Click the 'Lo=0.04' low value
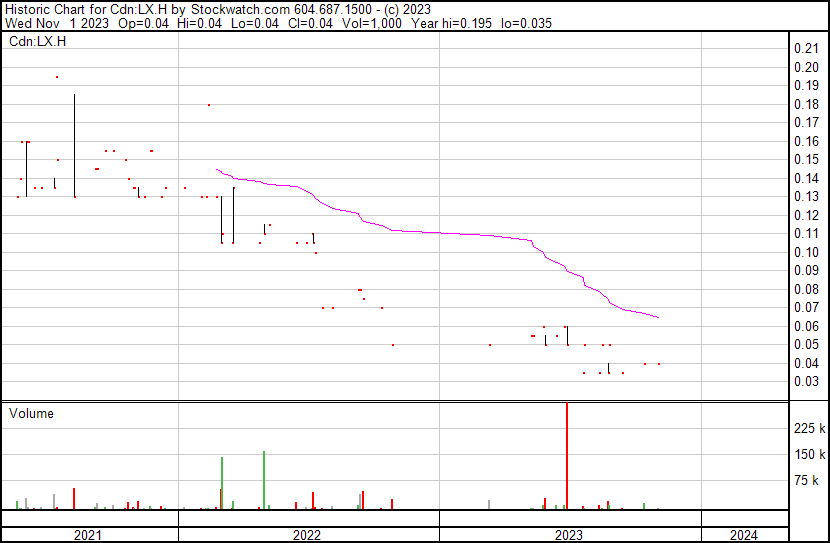Screen dimensions: 830x543 255,23
